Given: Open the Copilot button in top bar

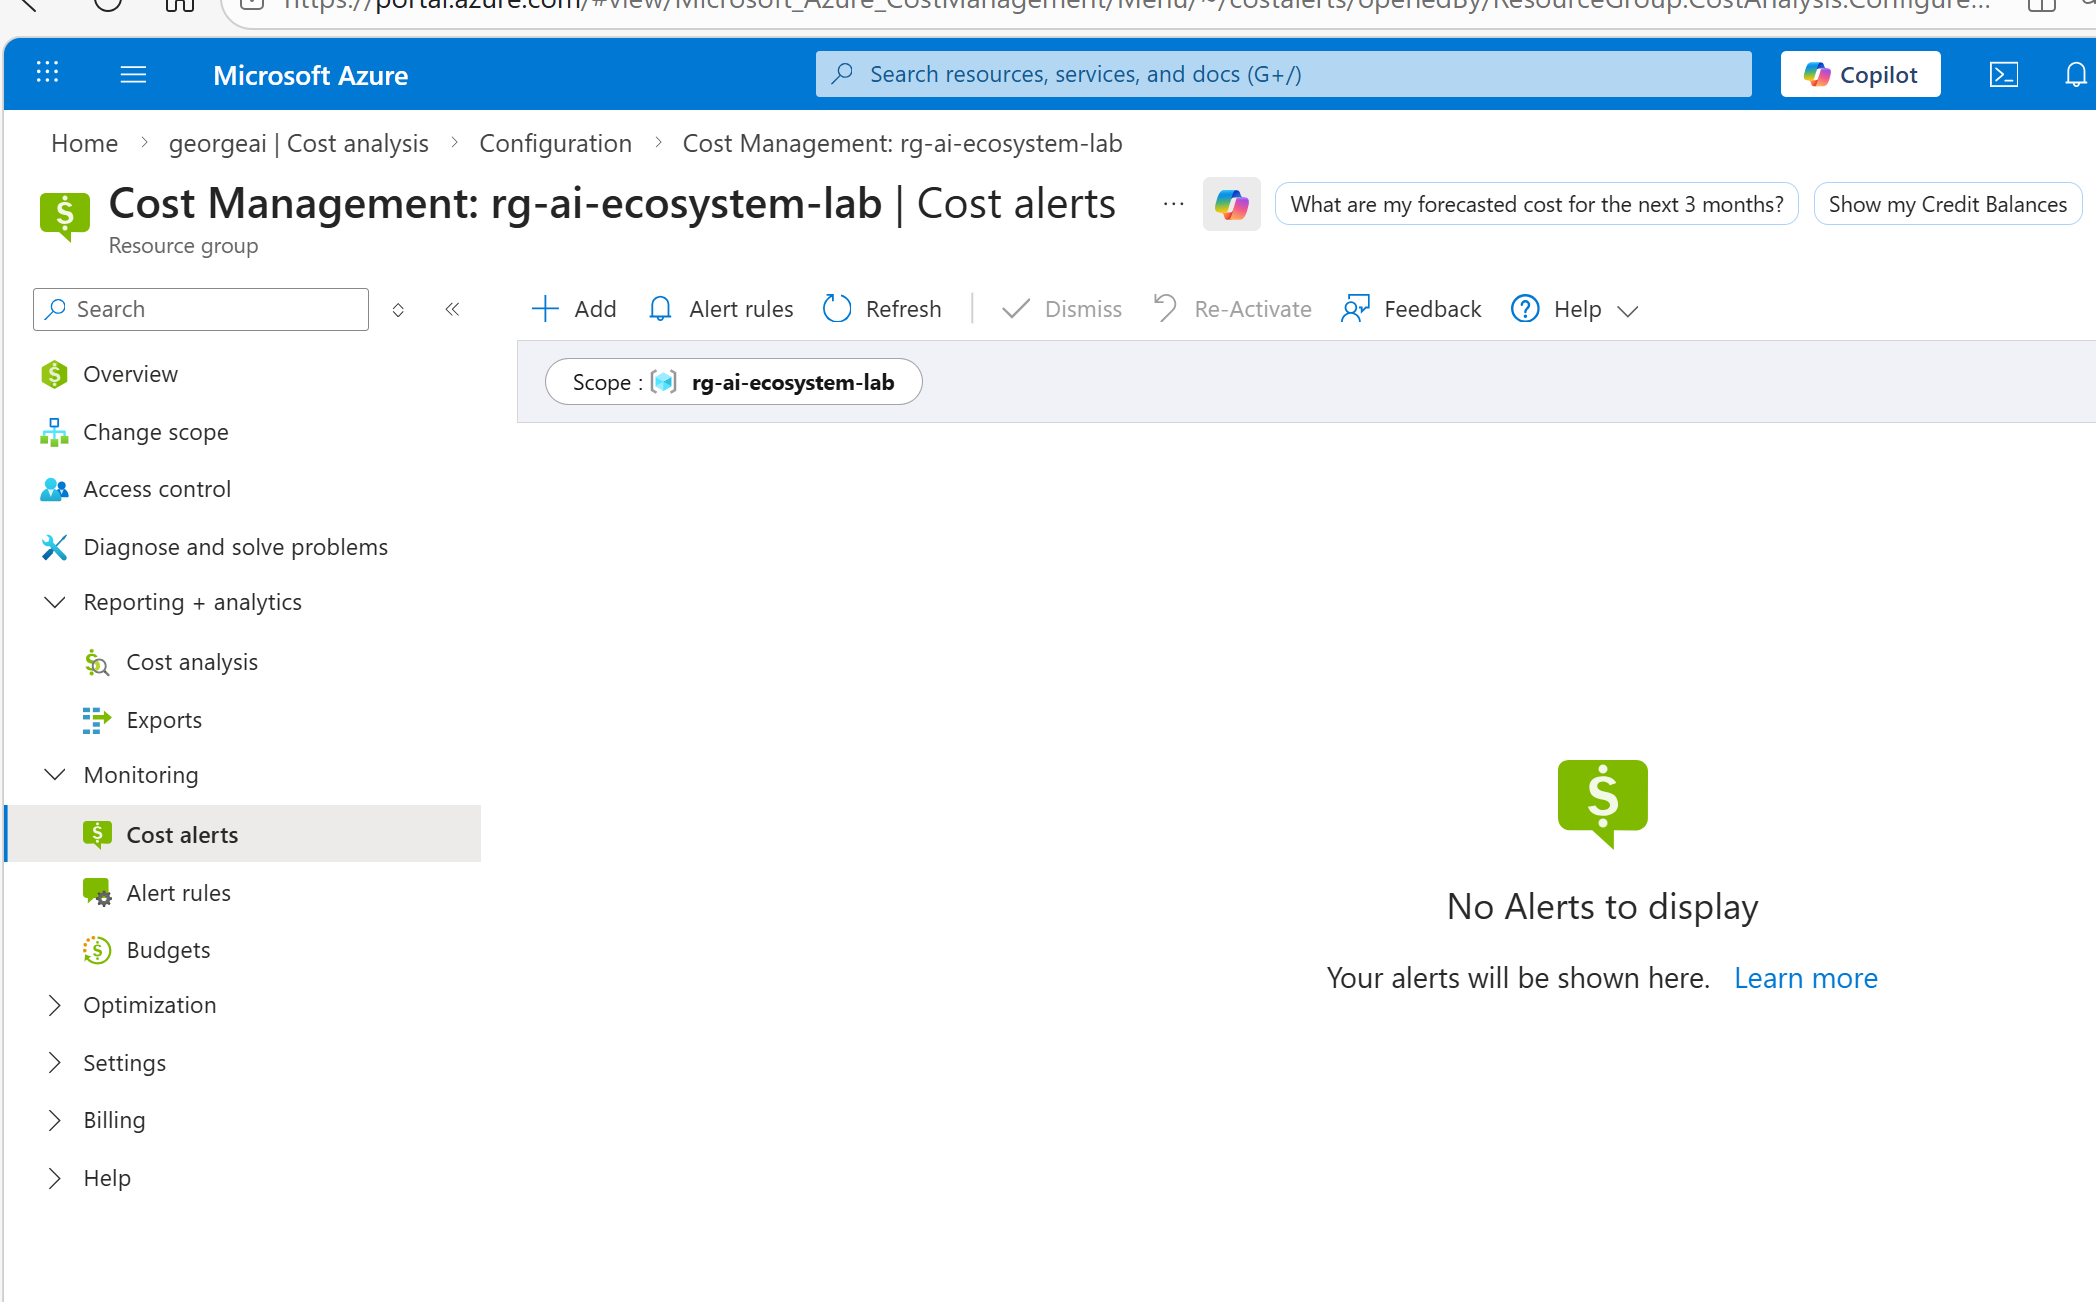Looking at the screenshot, I should (x=1860, y=74).
